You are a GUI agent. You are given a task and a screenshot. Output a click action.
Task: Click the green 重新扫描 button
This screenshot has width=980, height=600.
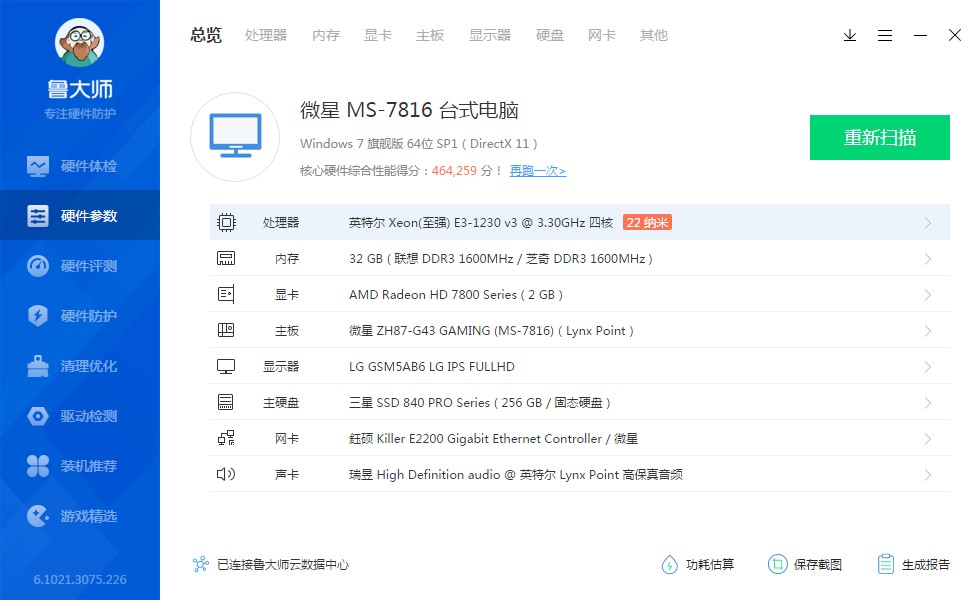tap(879, 138)
